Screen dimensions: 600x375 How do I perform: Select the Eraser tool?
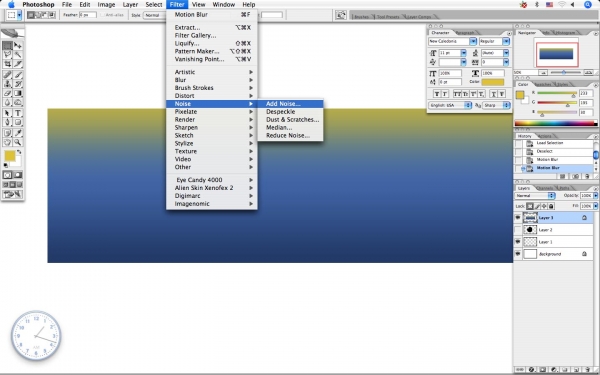[x=7, y=93]
